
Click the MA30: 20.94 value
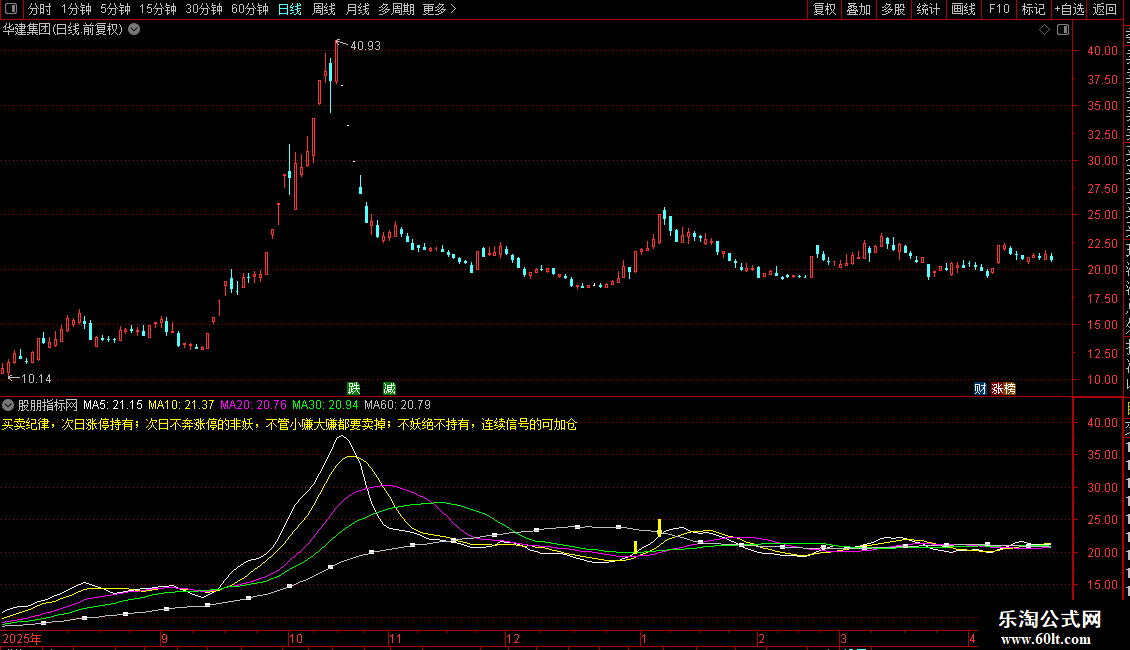click(x=325, y=405)
